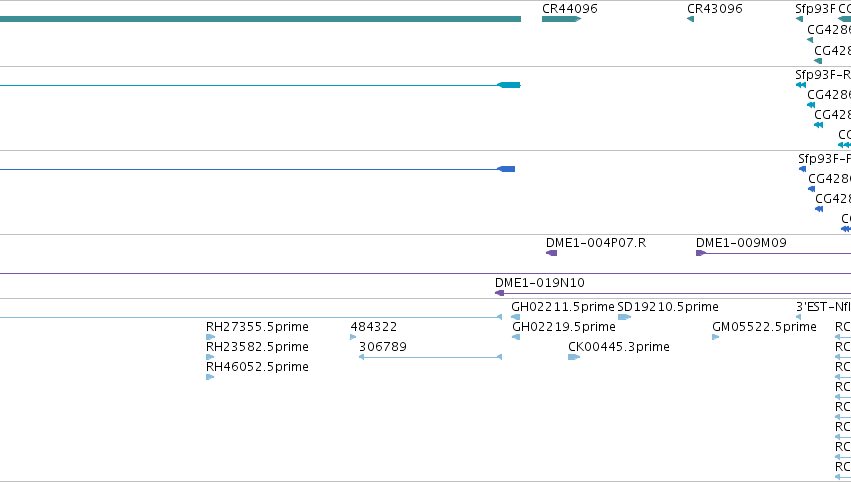Click the 306789 feature label

383,347
